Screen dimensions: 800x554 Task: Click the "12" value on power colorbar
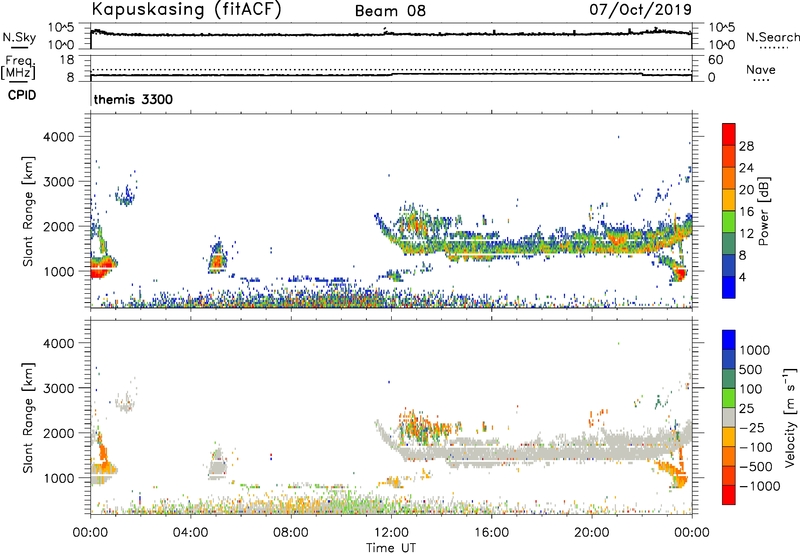pos(746,233)
